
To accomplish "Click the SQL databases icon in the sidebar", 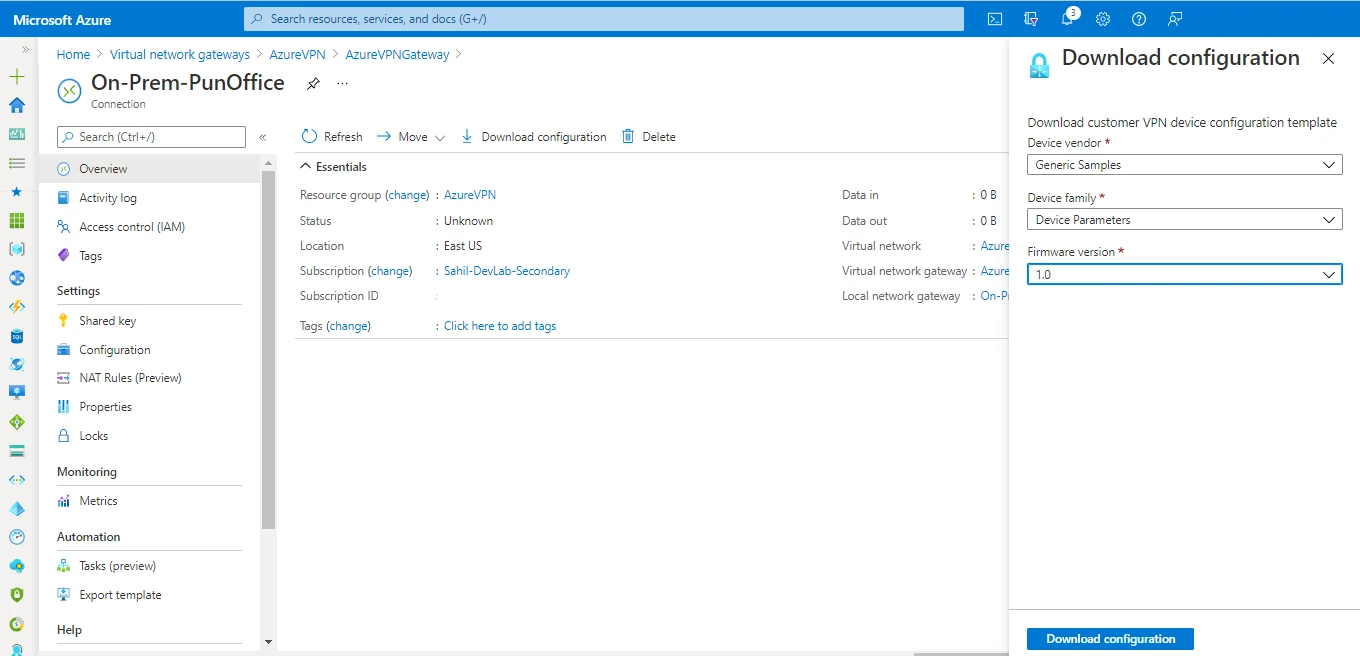I will click(15, 335).
